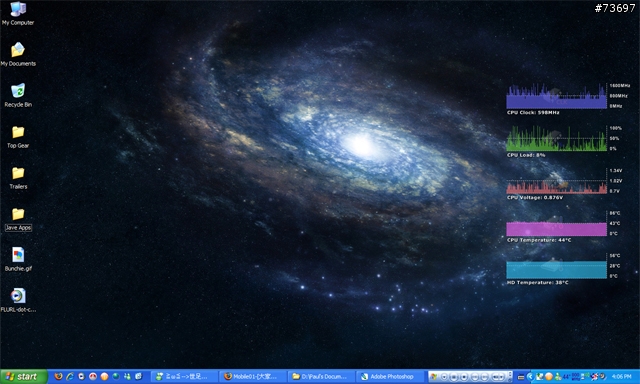The width and height of the screenshot is (640, 384).
Task: Click the 'CPU Temperature: 44°C' label
Action: coord(539,240)
